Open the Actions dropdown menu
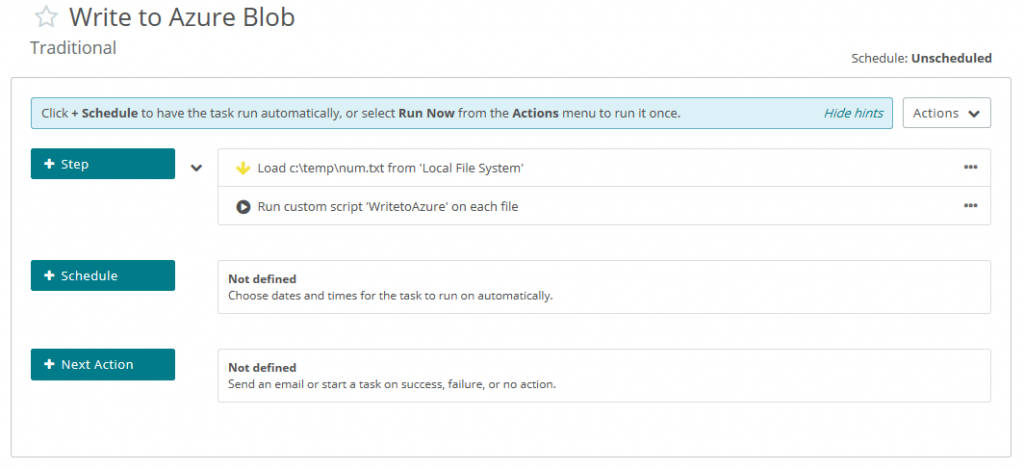The height and width of the screenshot is (470, 1024). click(x=946, y=113)
